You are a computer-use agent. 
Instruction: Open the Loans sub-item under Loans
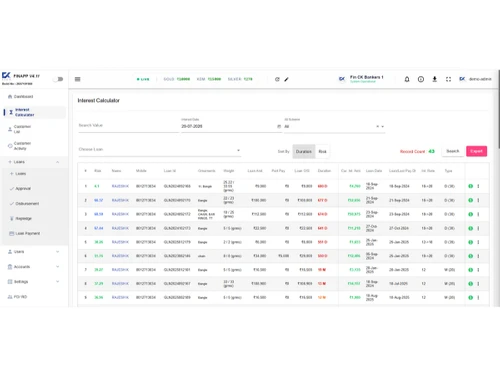point(18,174)
